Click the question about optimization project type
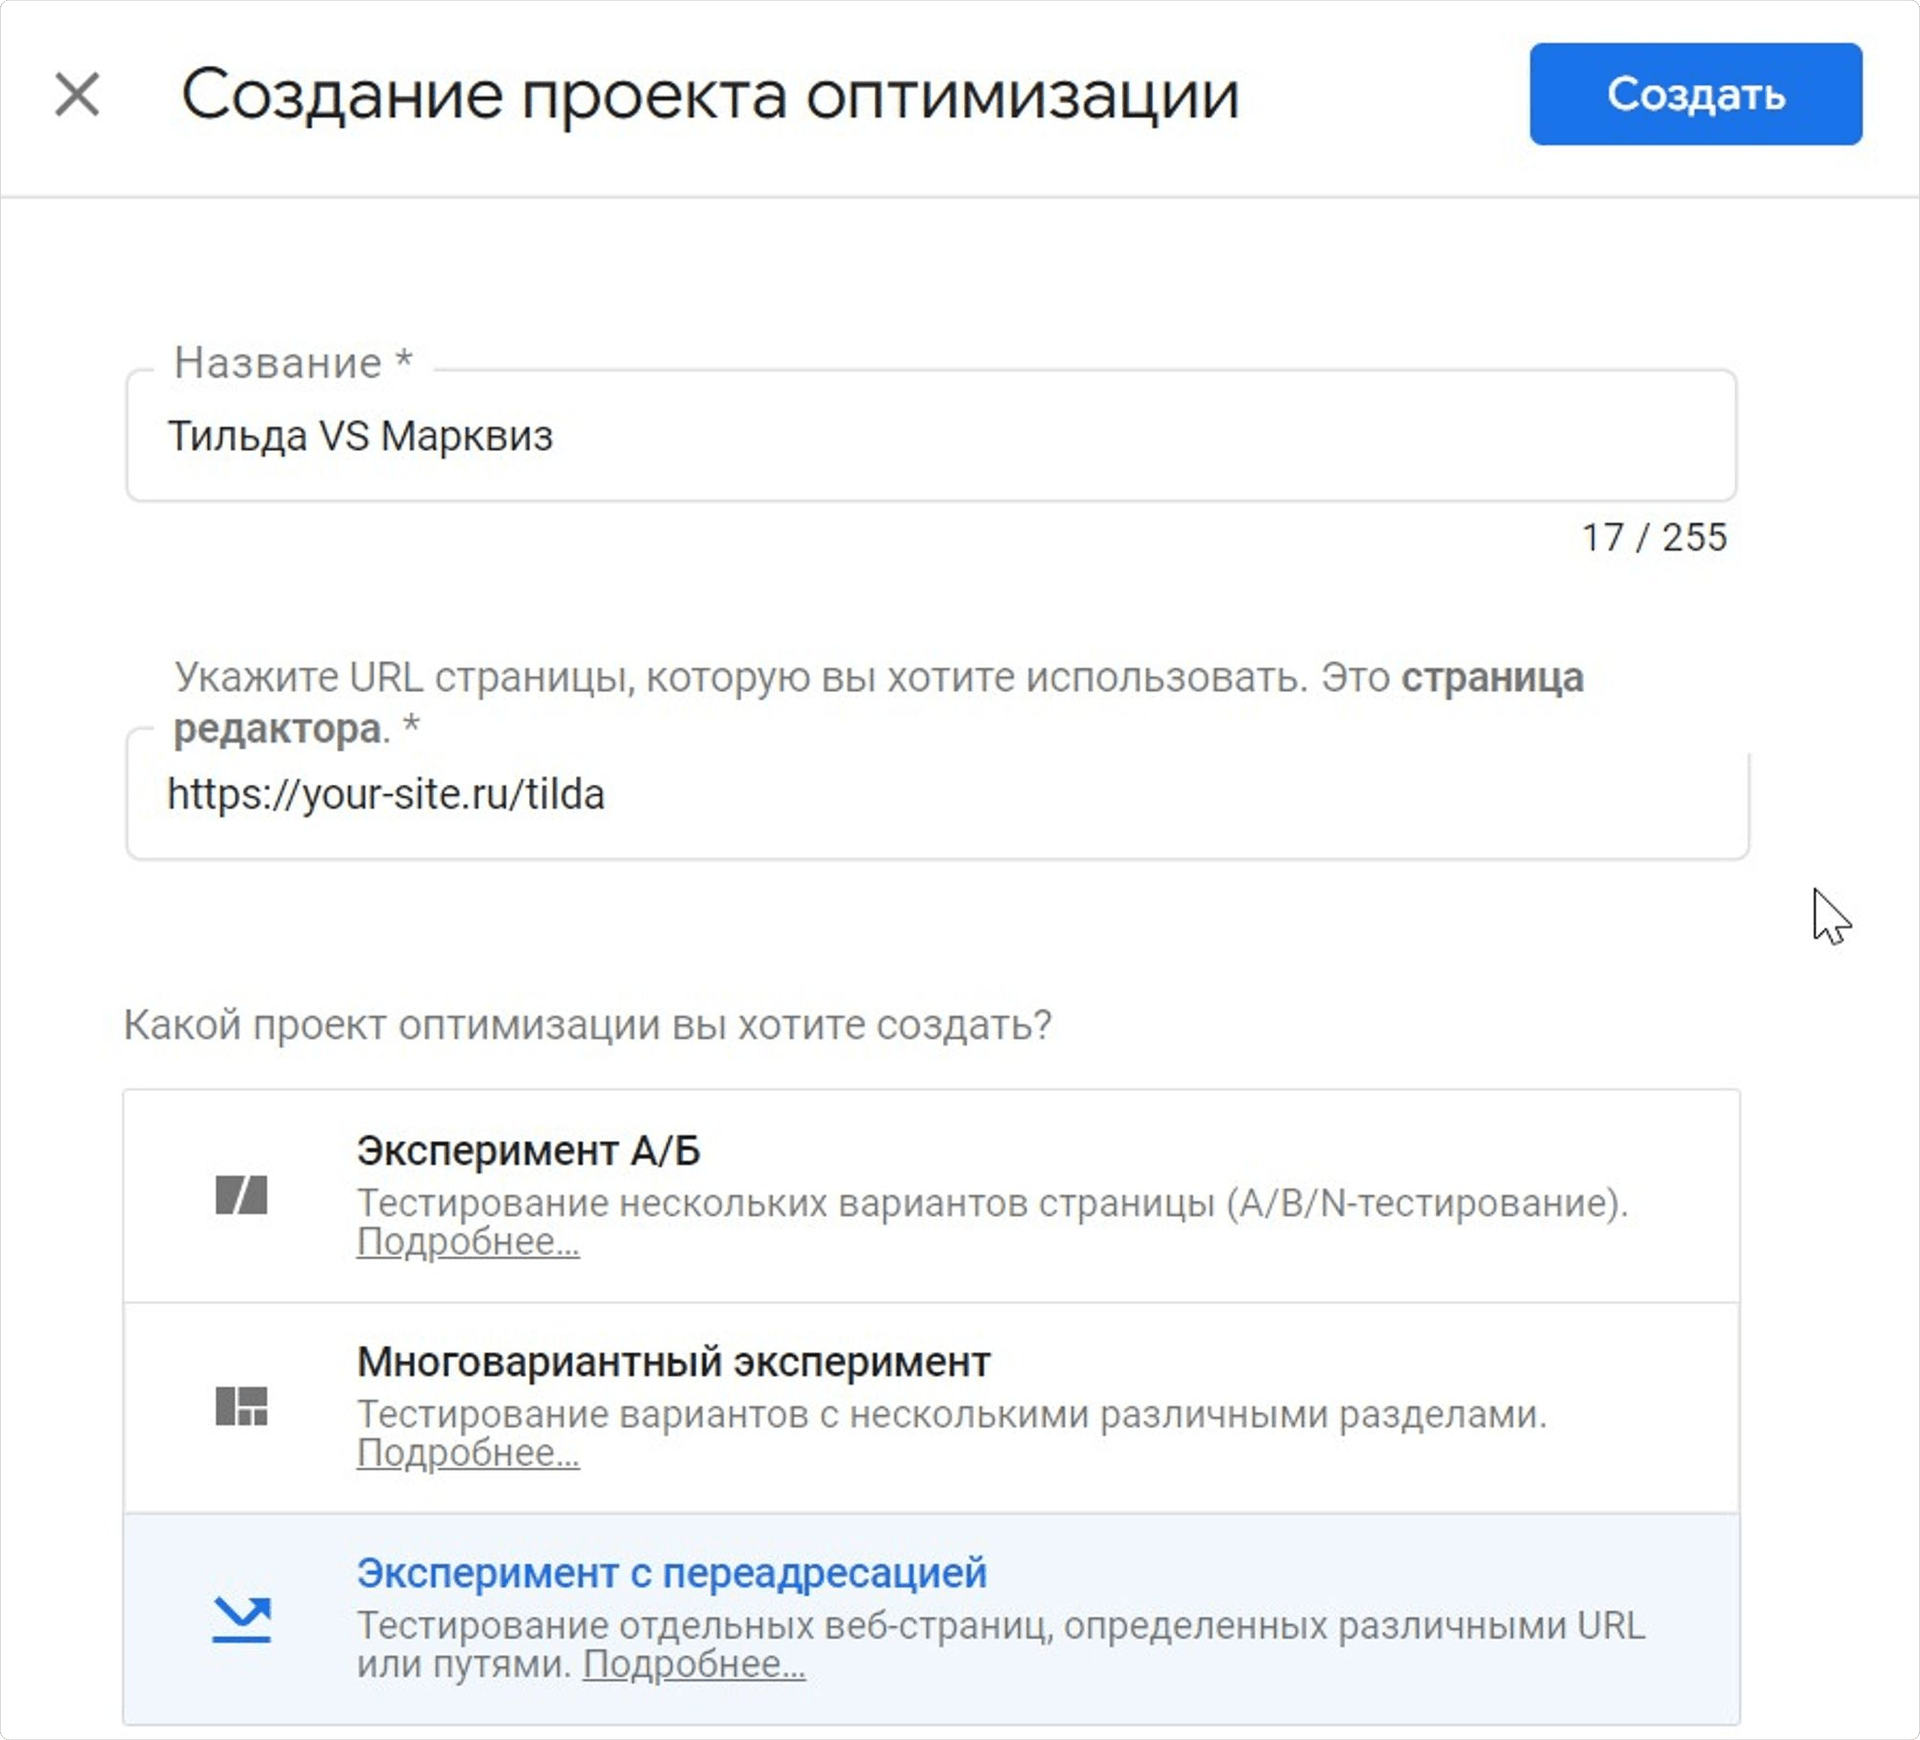 (x=587, y=1025)
